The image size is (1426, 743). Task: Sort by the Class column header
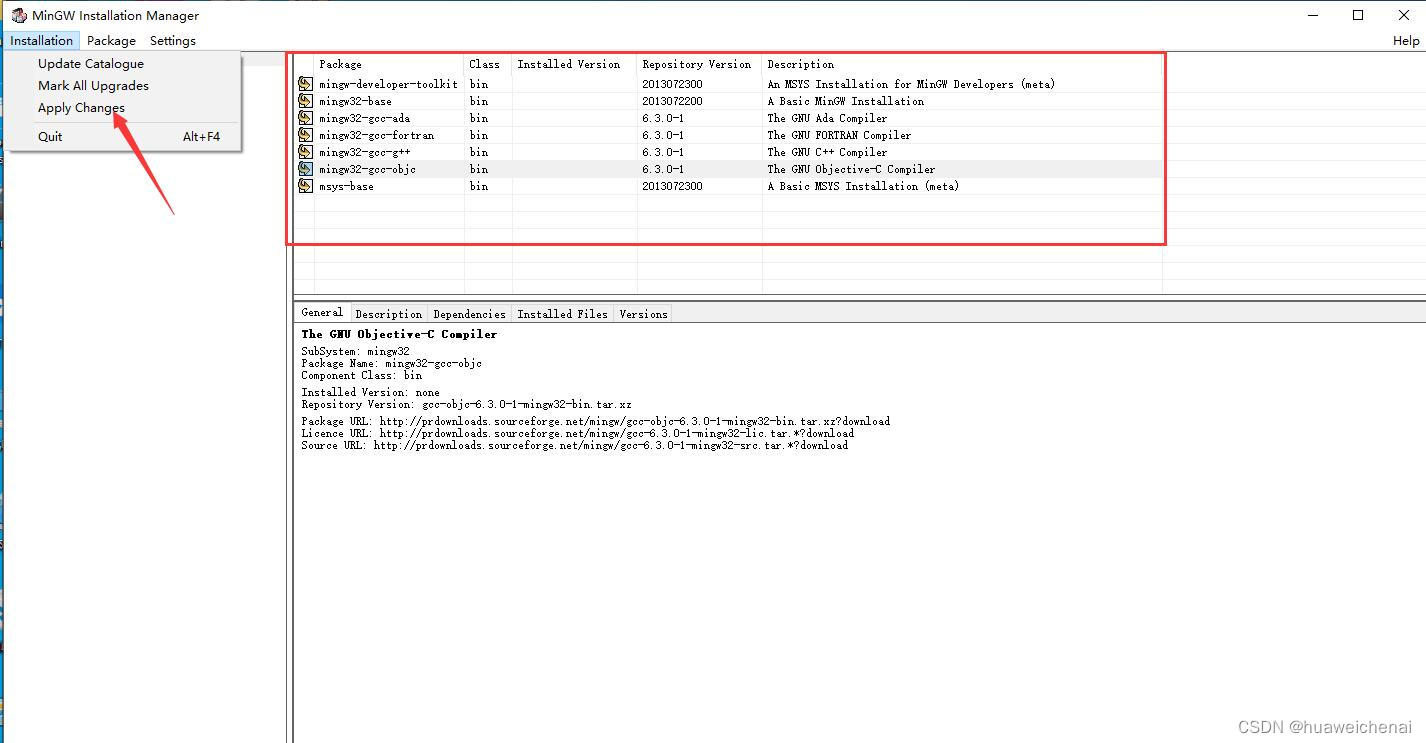pos(488,64)
